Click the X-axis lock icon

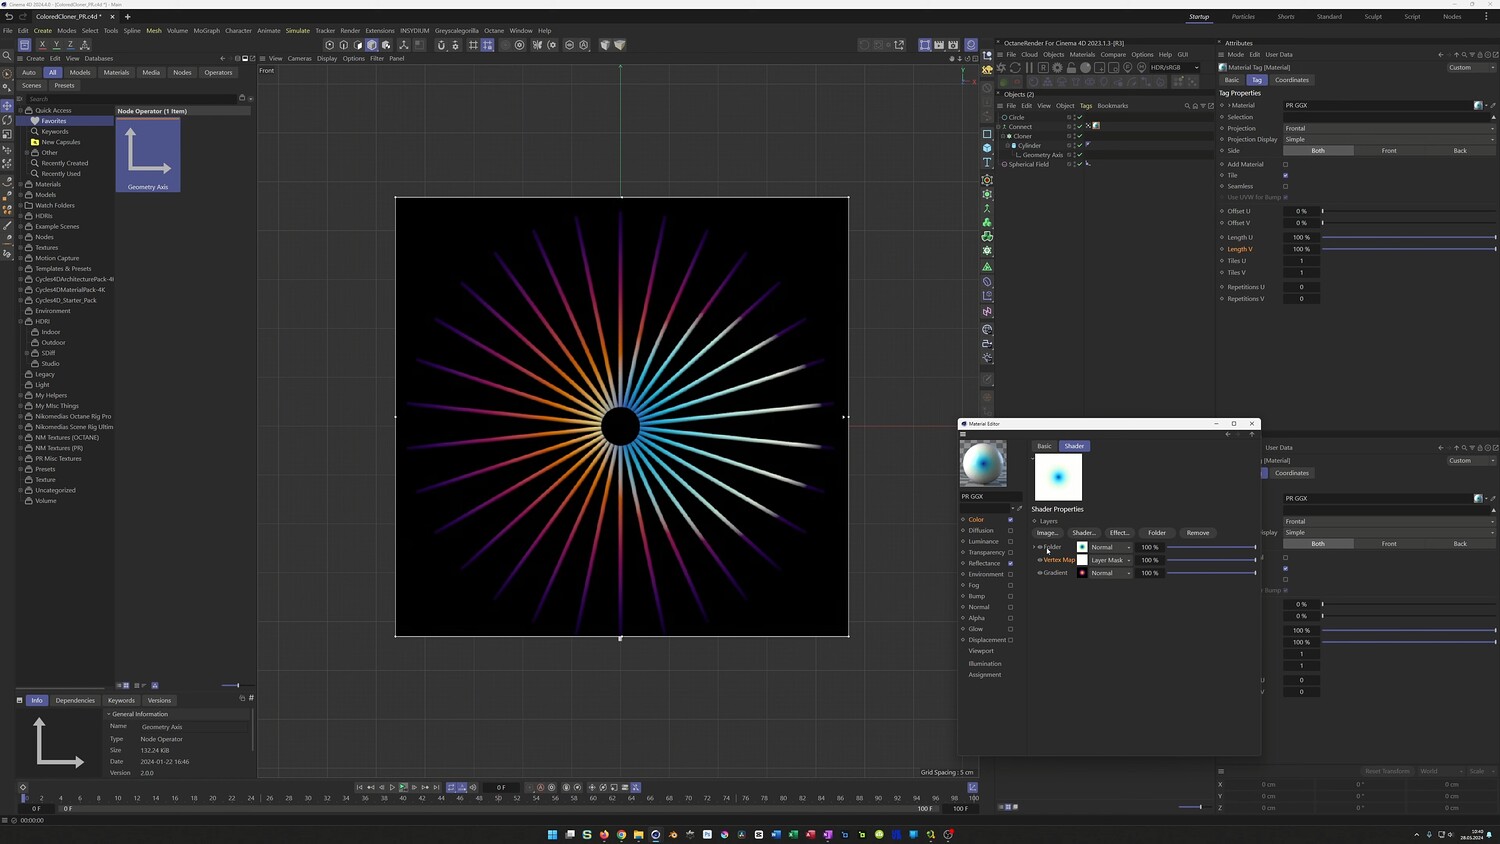coord(42,45)
